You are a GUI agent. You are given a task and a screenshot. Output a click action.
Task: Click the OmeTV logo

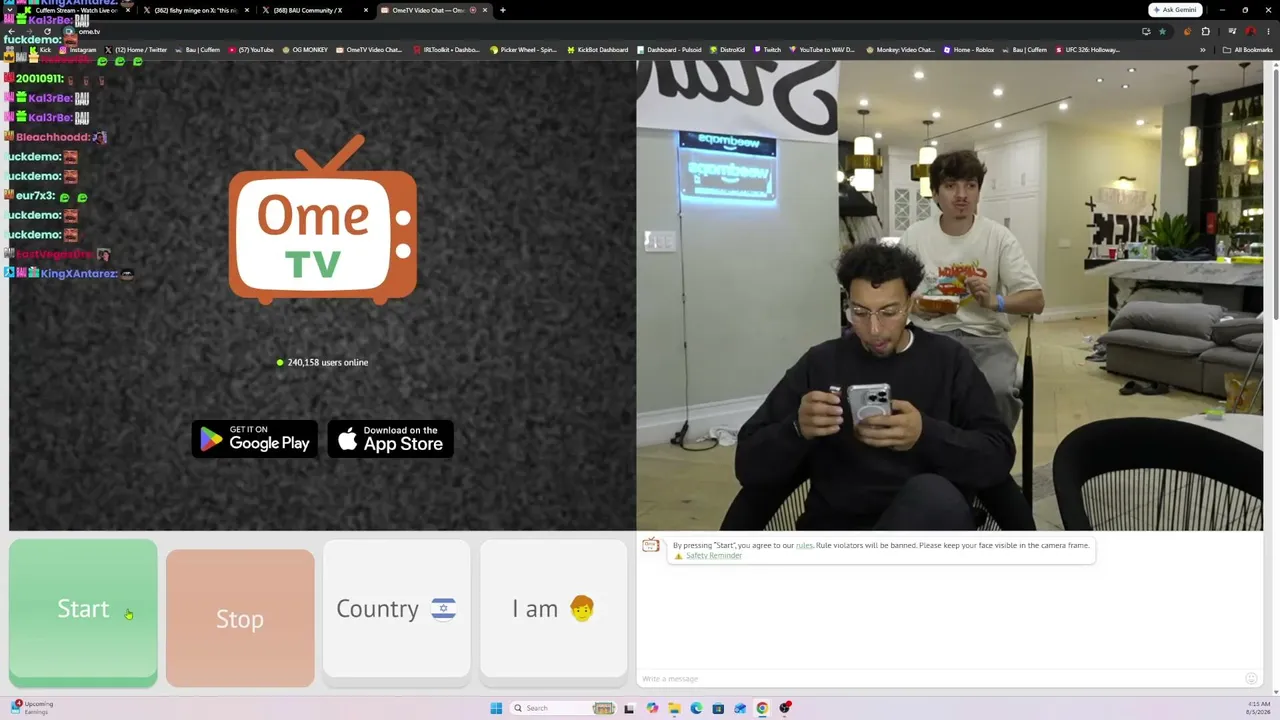[323, 220]
